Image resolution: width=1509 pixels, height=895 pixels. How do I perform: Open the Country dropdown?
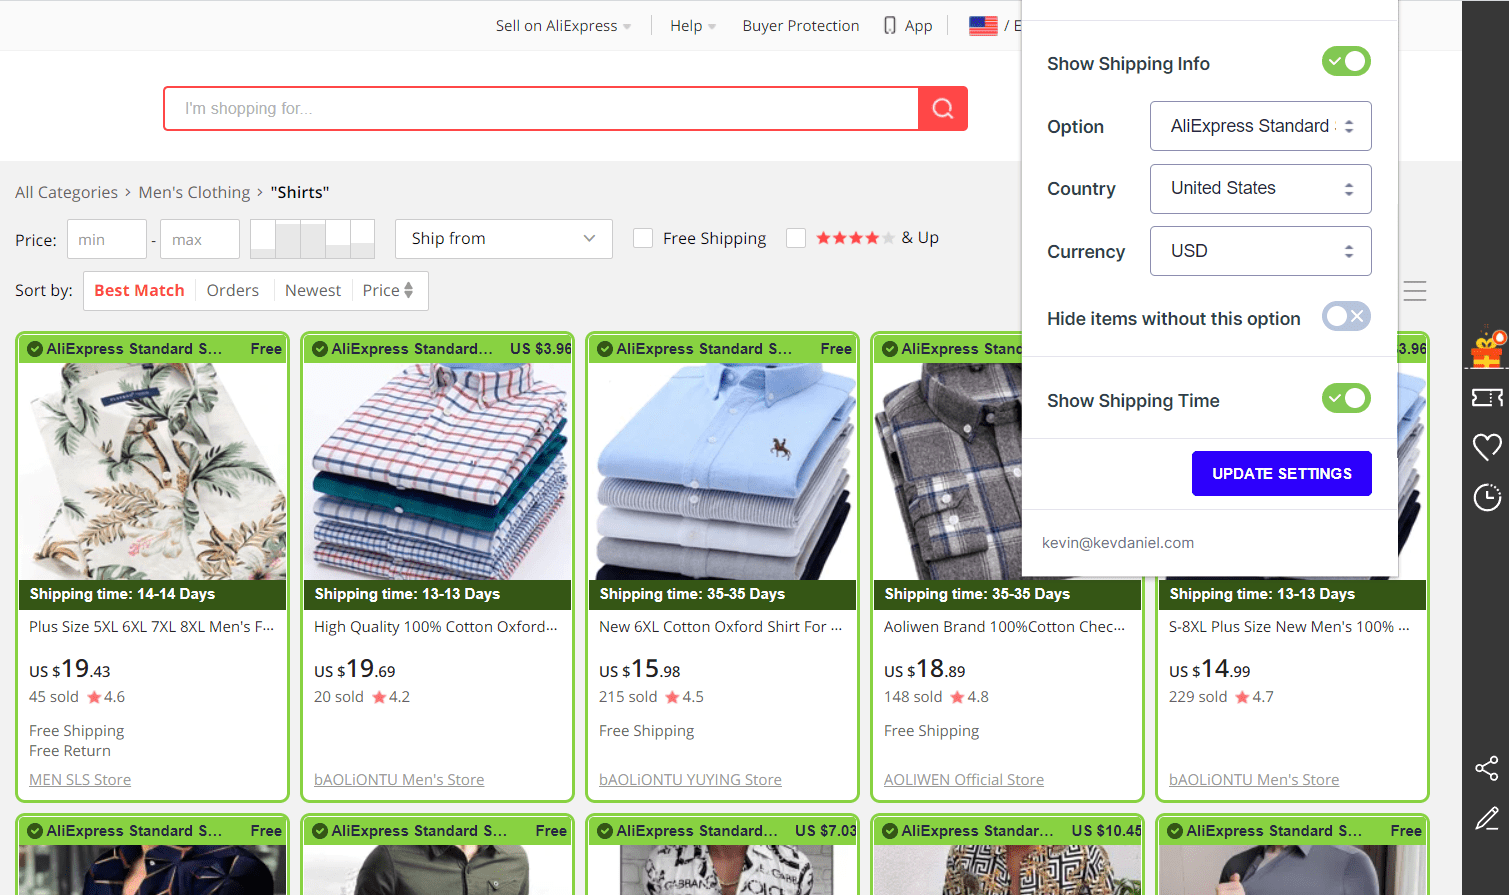[1260, 189]
